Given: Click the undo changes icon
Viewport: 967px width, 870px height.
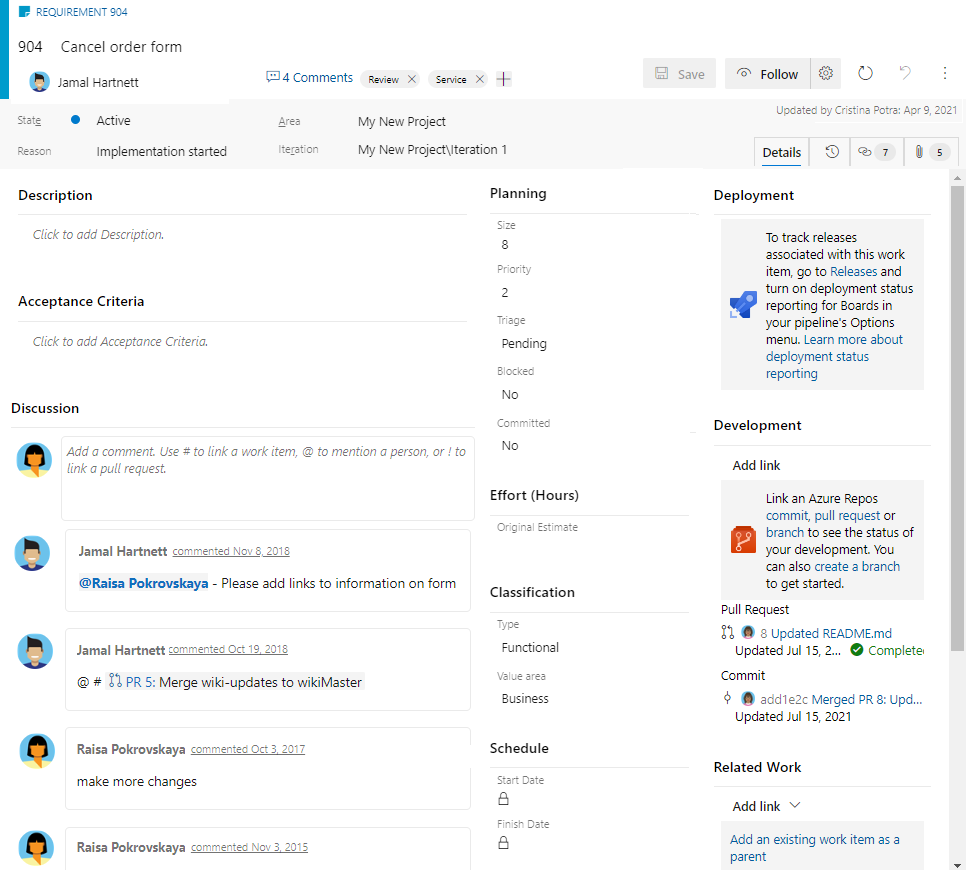Looking at the screenshot, I should coord(904,73).
